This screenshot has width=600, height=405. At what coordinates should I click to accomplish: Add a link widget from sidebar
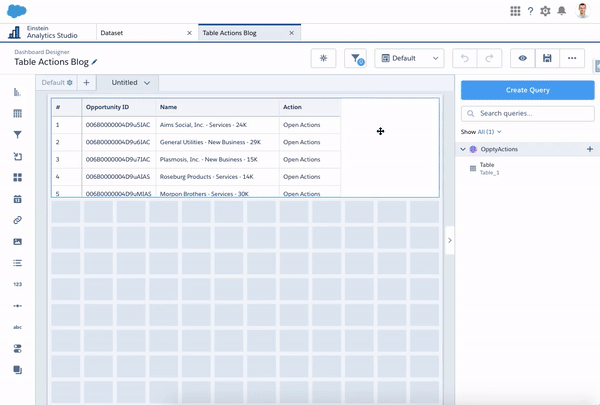[17, 220]
